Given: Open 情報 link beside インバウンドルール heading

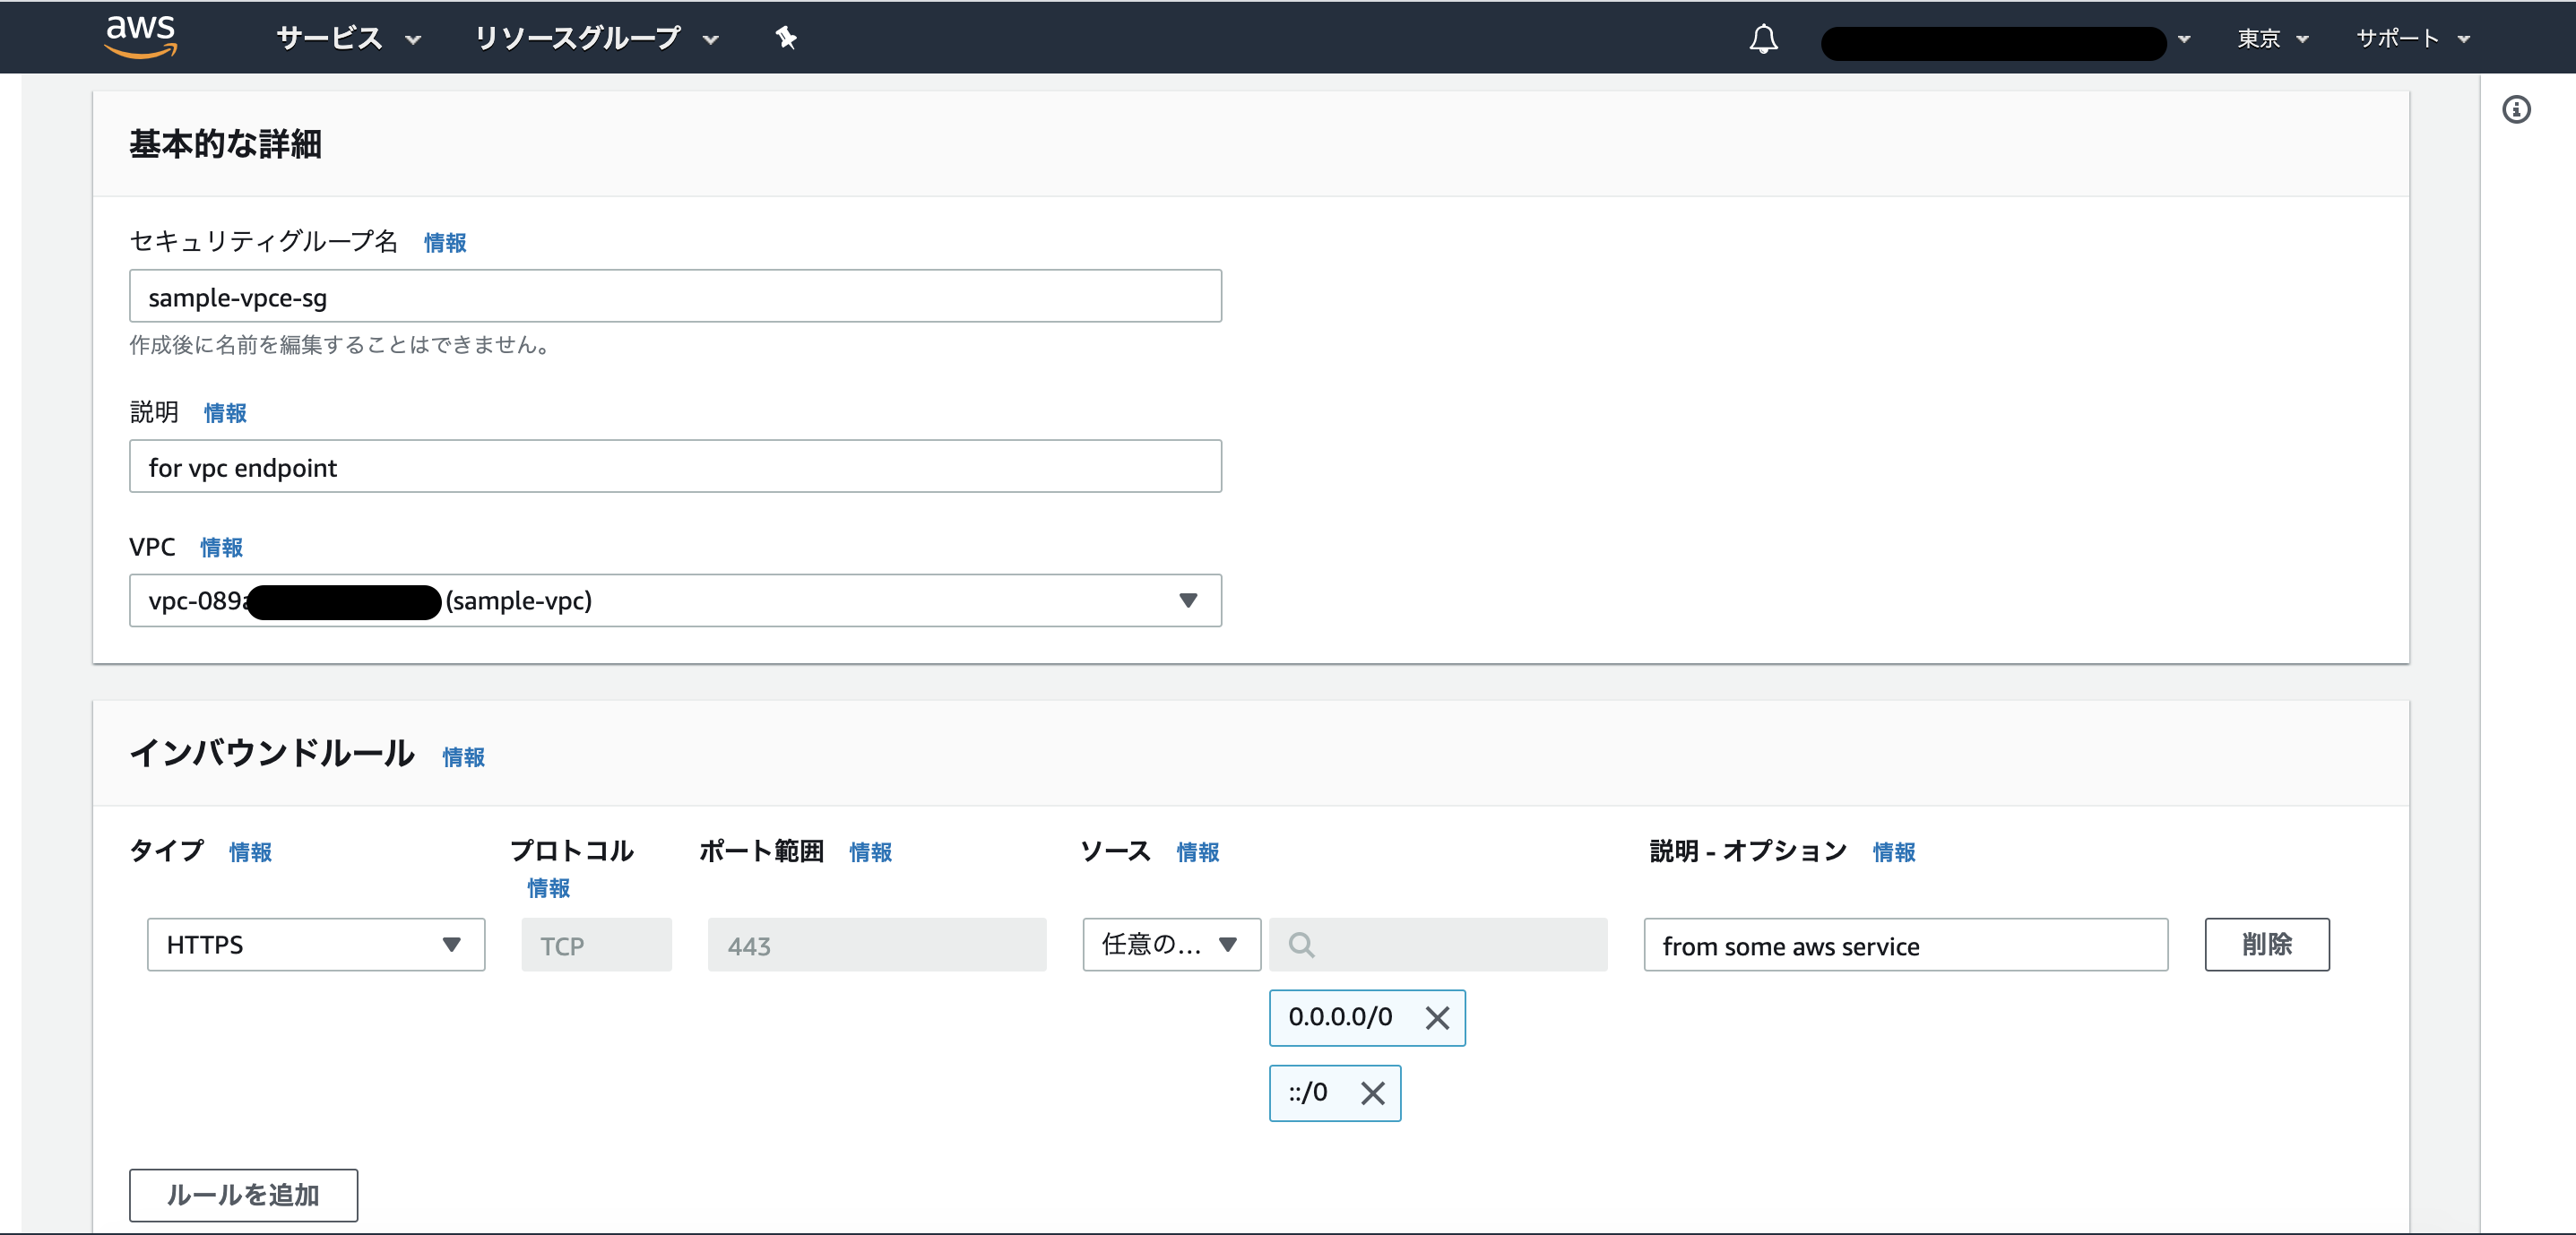Looking at the screenshot, I should 463,757.
